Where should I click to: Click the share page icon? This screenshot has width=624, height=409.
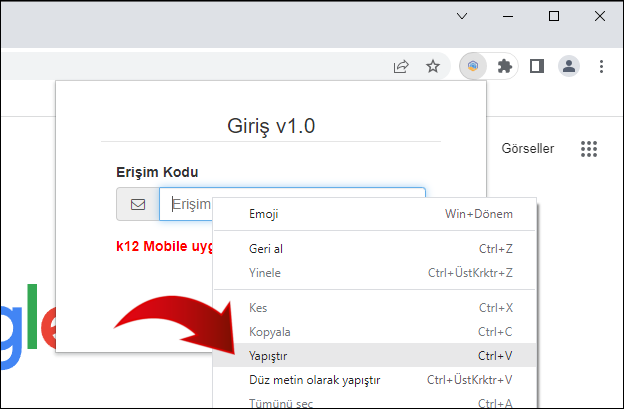pyautogui.click(x=401, y=67)
